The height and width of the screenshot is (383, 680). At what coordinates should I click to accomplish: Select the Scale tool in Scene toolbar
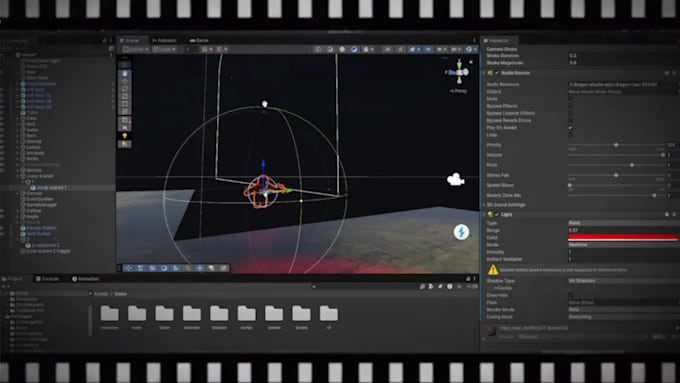pyautogui.click(x=125, y=96)
